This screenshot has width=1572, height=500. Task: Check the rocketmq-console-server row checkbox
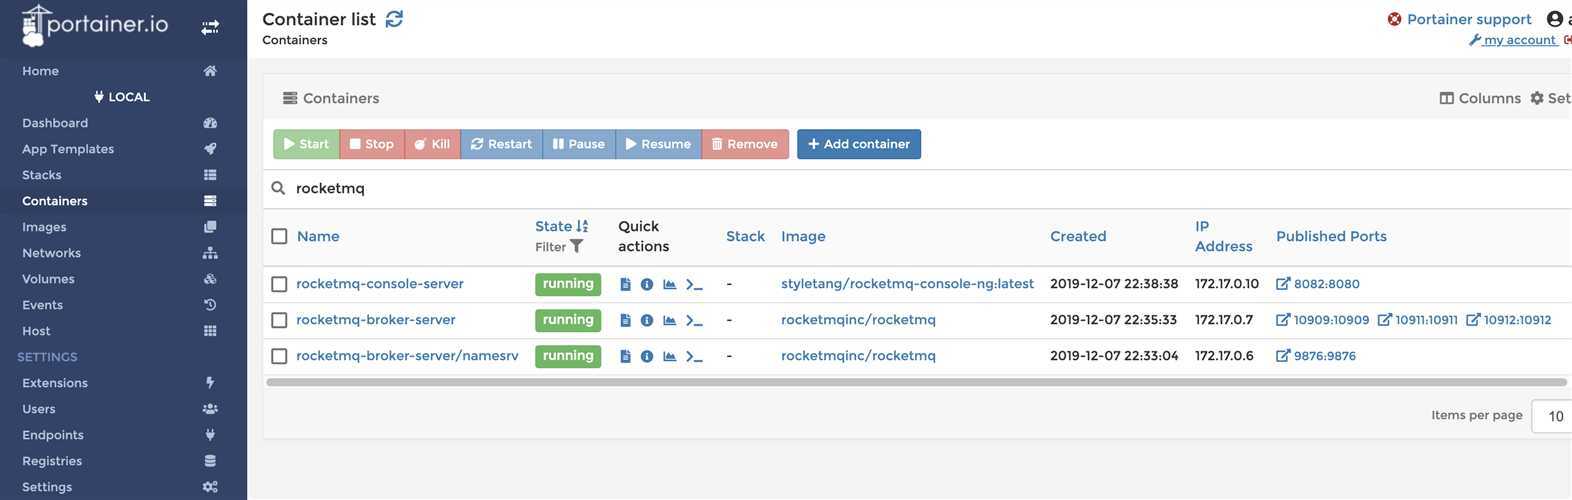pos(279,284)
